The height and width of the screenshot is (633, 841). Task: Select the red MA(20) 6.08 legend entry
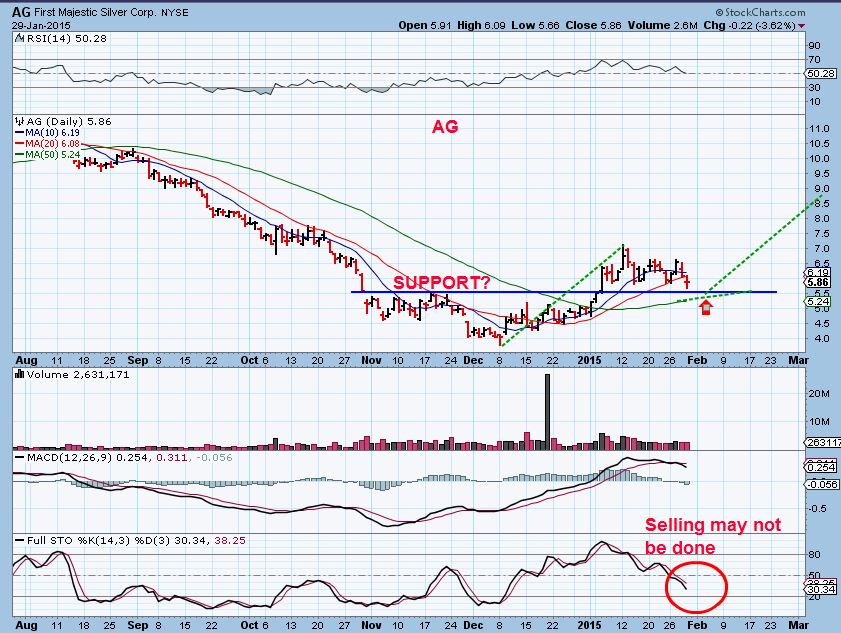pos(47,144)
